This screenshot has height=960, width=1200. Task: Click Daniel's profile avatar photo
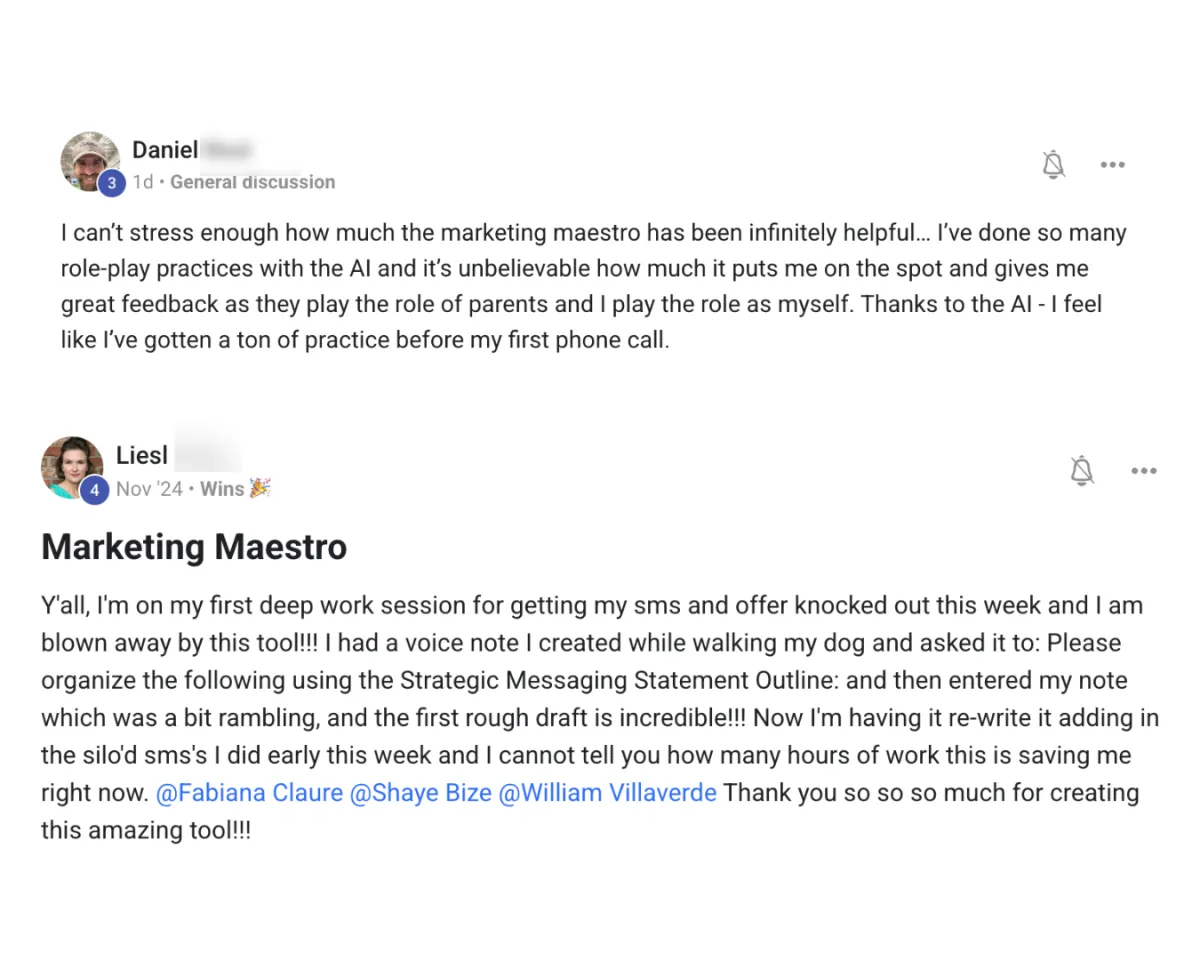pyautogui.click(x=88, y=158)
